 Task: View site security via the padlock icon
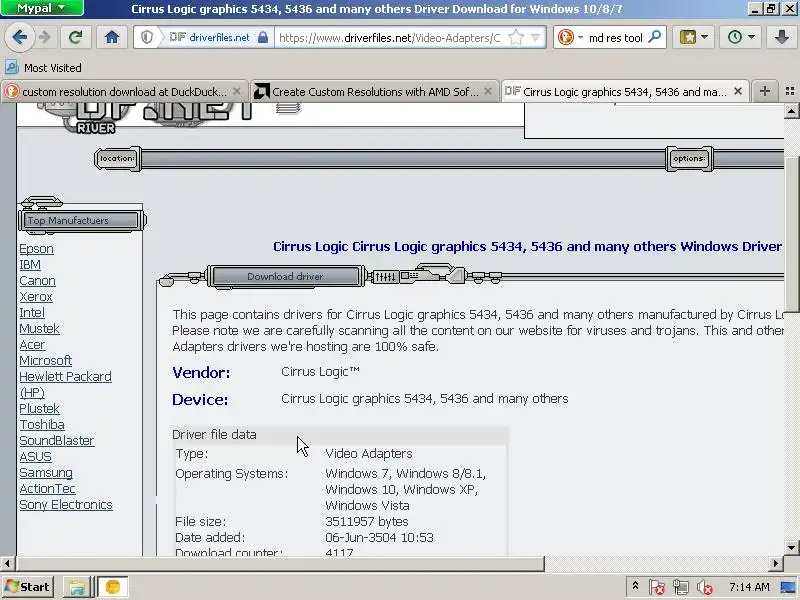[x=263, y=37]
